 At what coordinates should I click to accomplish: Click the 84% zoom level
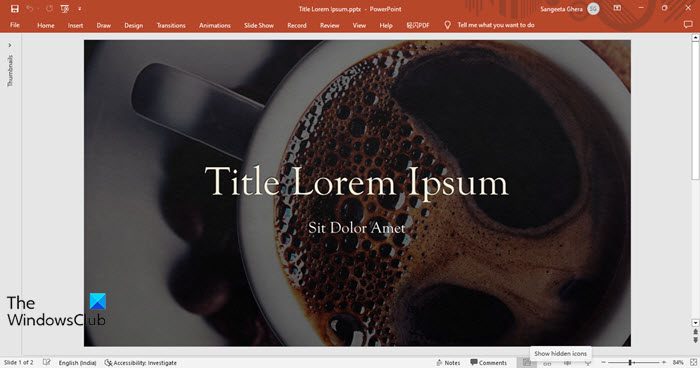coord(678,363)
